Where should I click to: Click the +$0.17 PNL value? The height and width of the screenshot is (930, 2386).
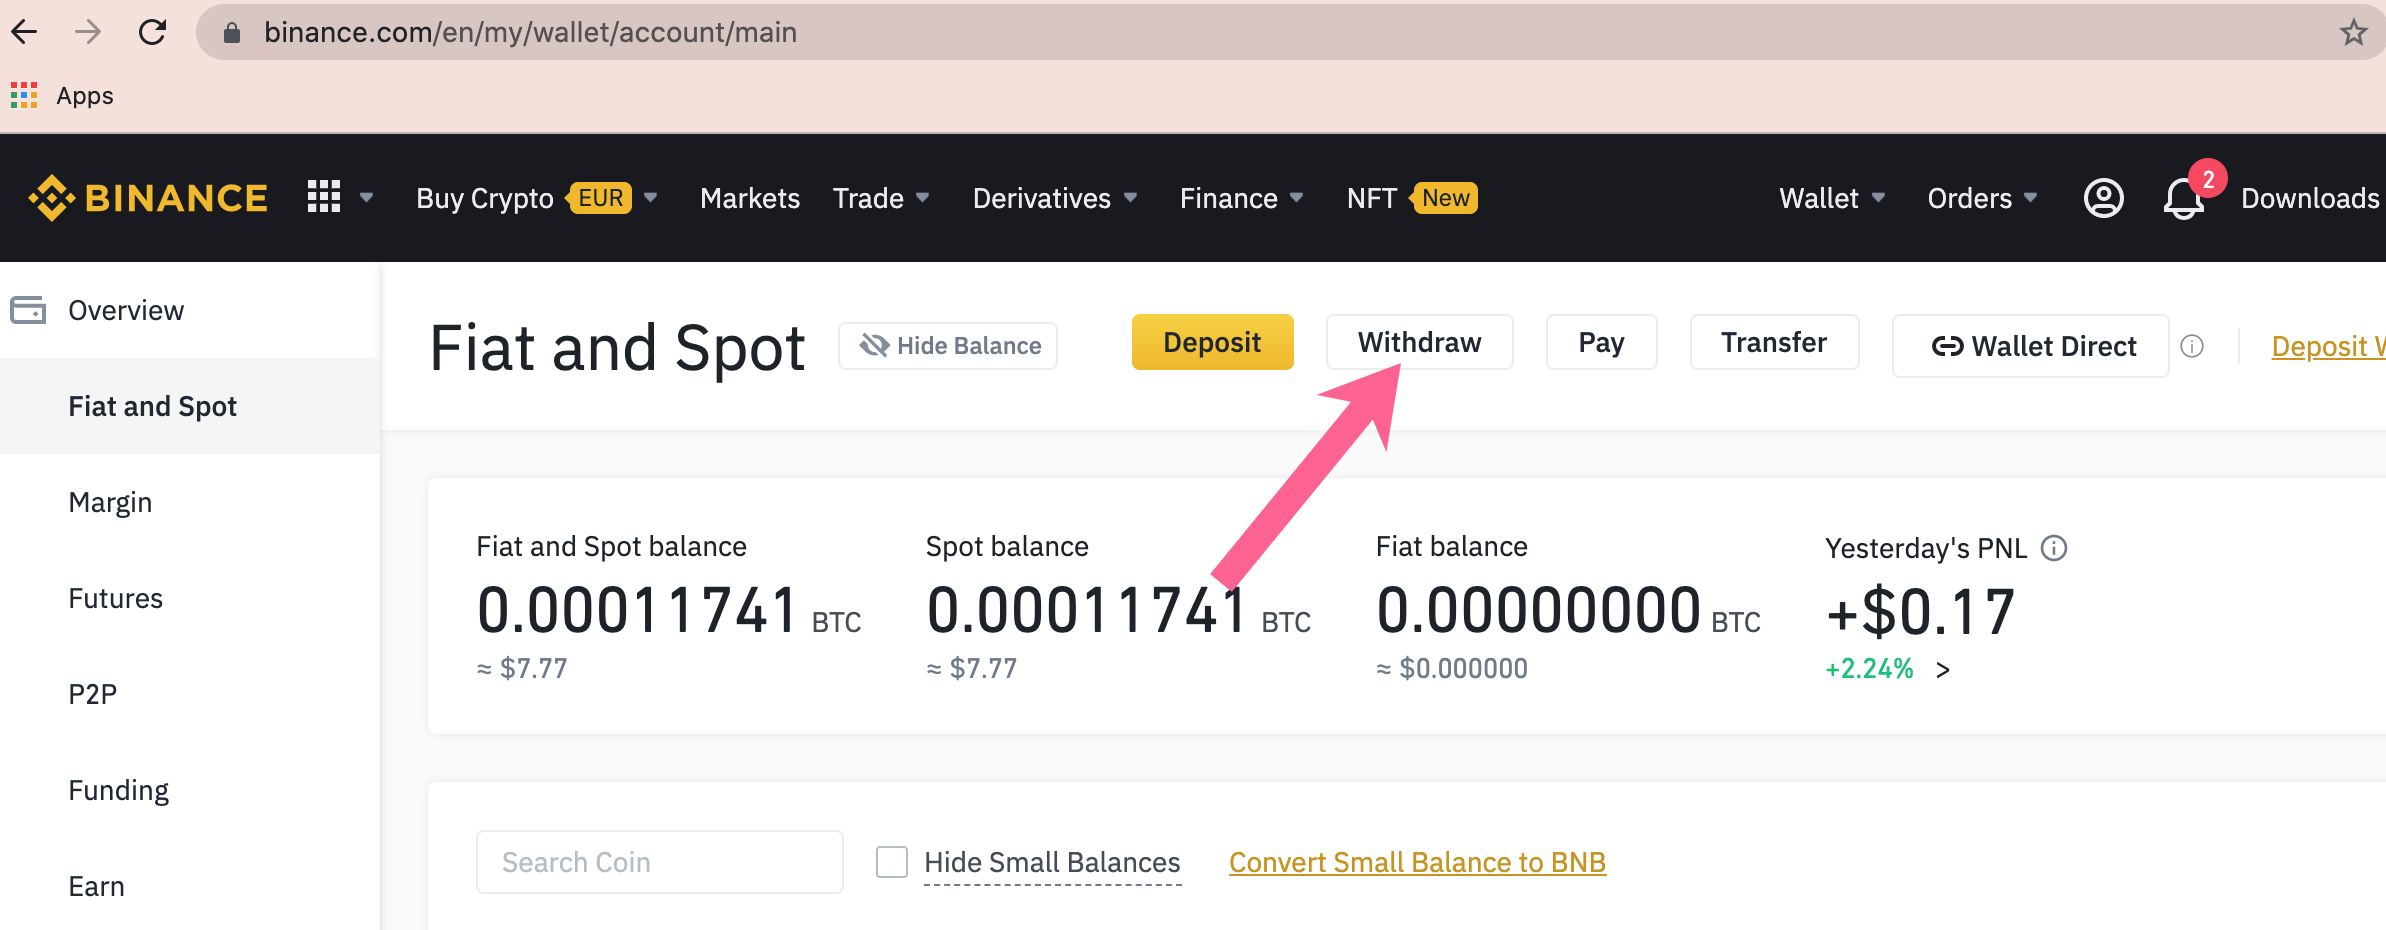click(1920, 612)
